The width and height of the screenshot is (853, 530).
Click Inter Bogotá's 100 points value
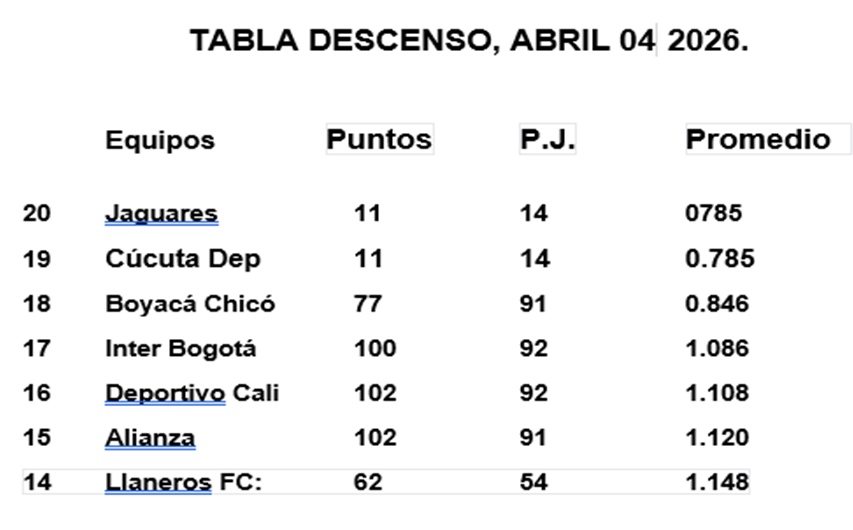tap(375, 349)
